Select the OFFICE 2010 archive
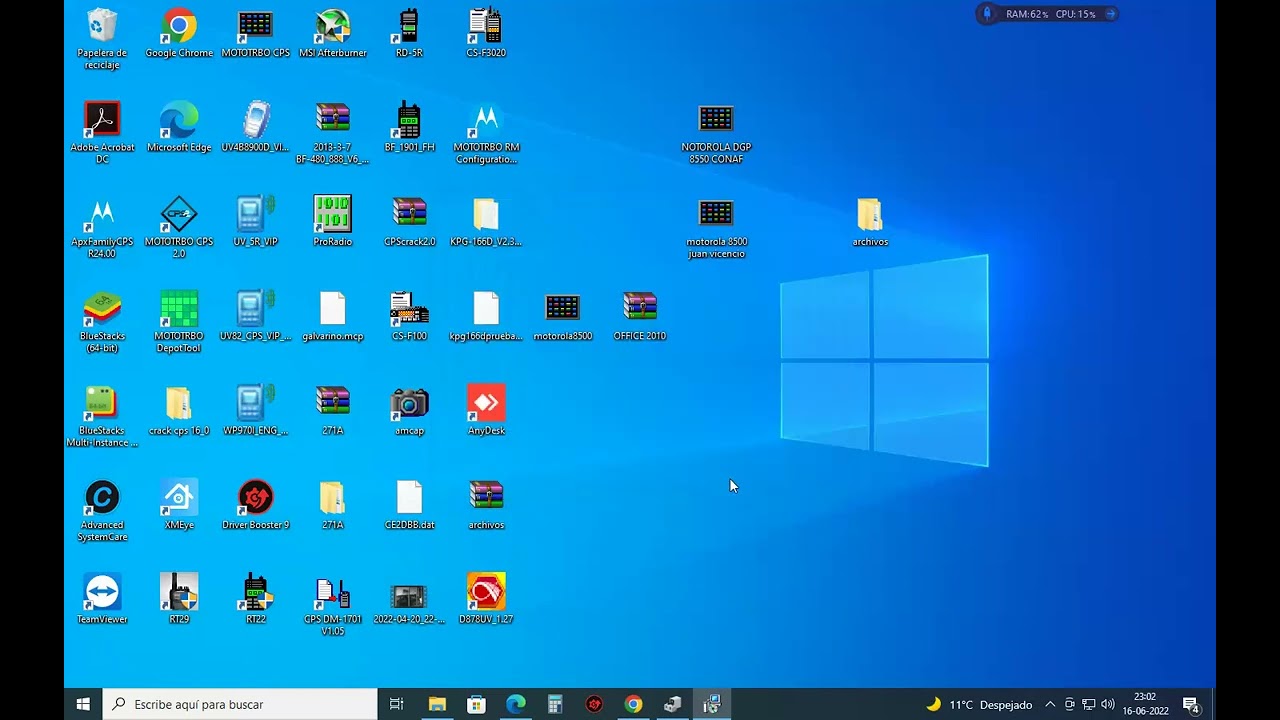Image resolution: width=1280 pixels, height=720 pixels. point(640,316)
